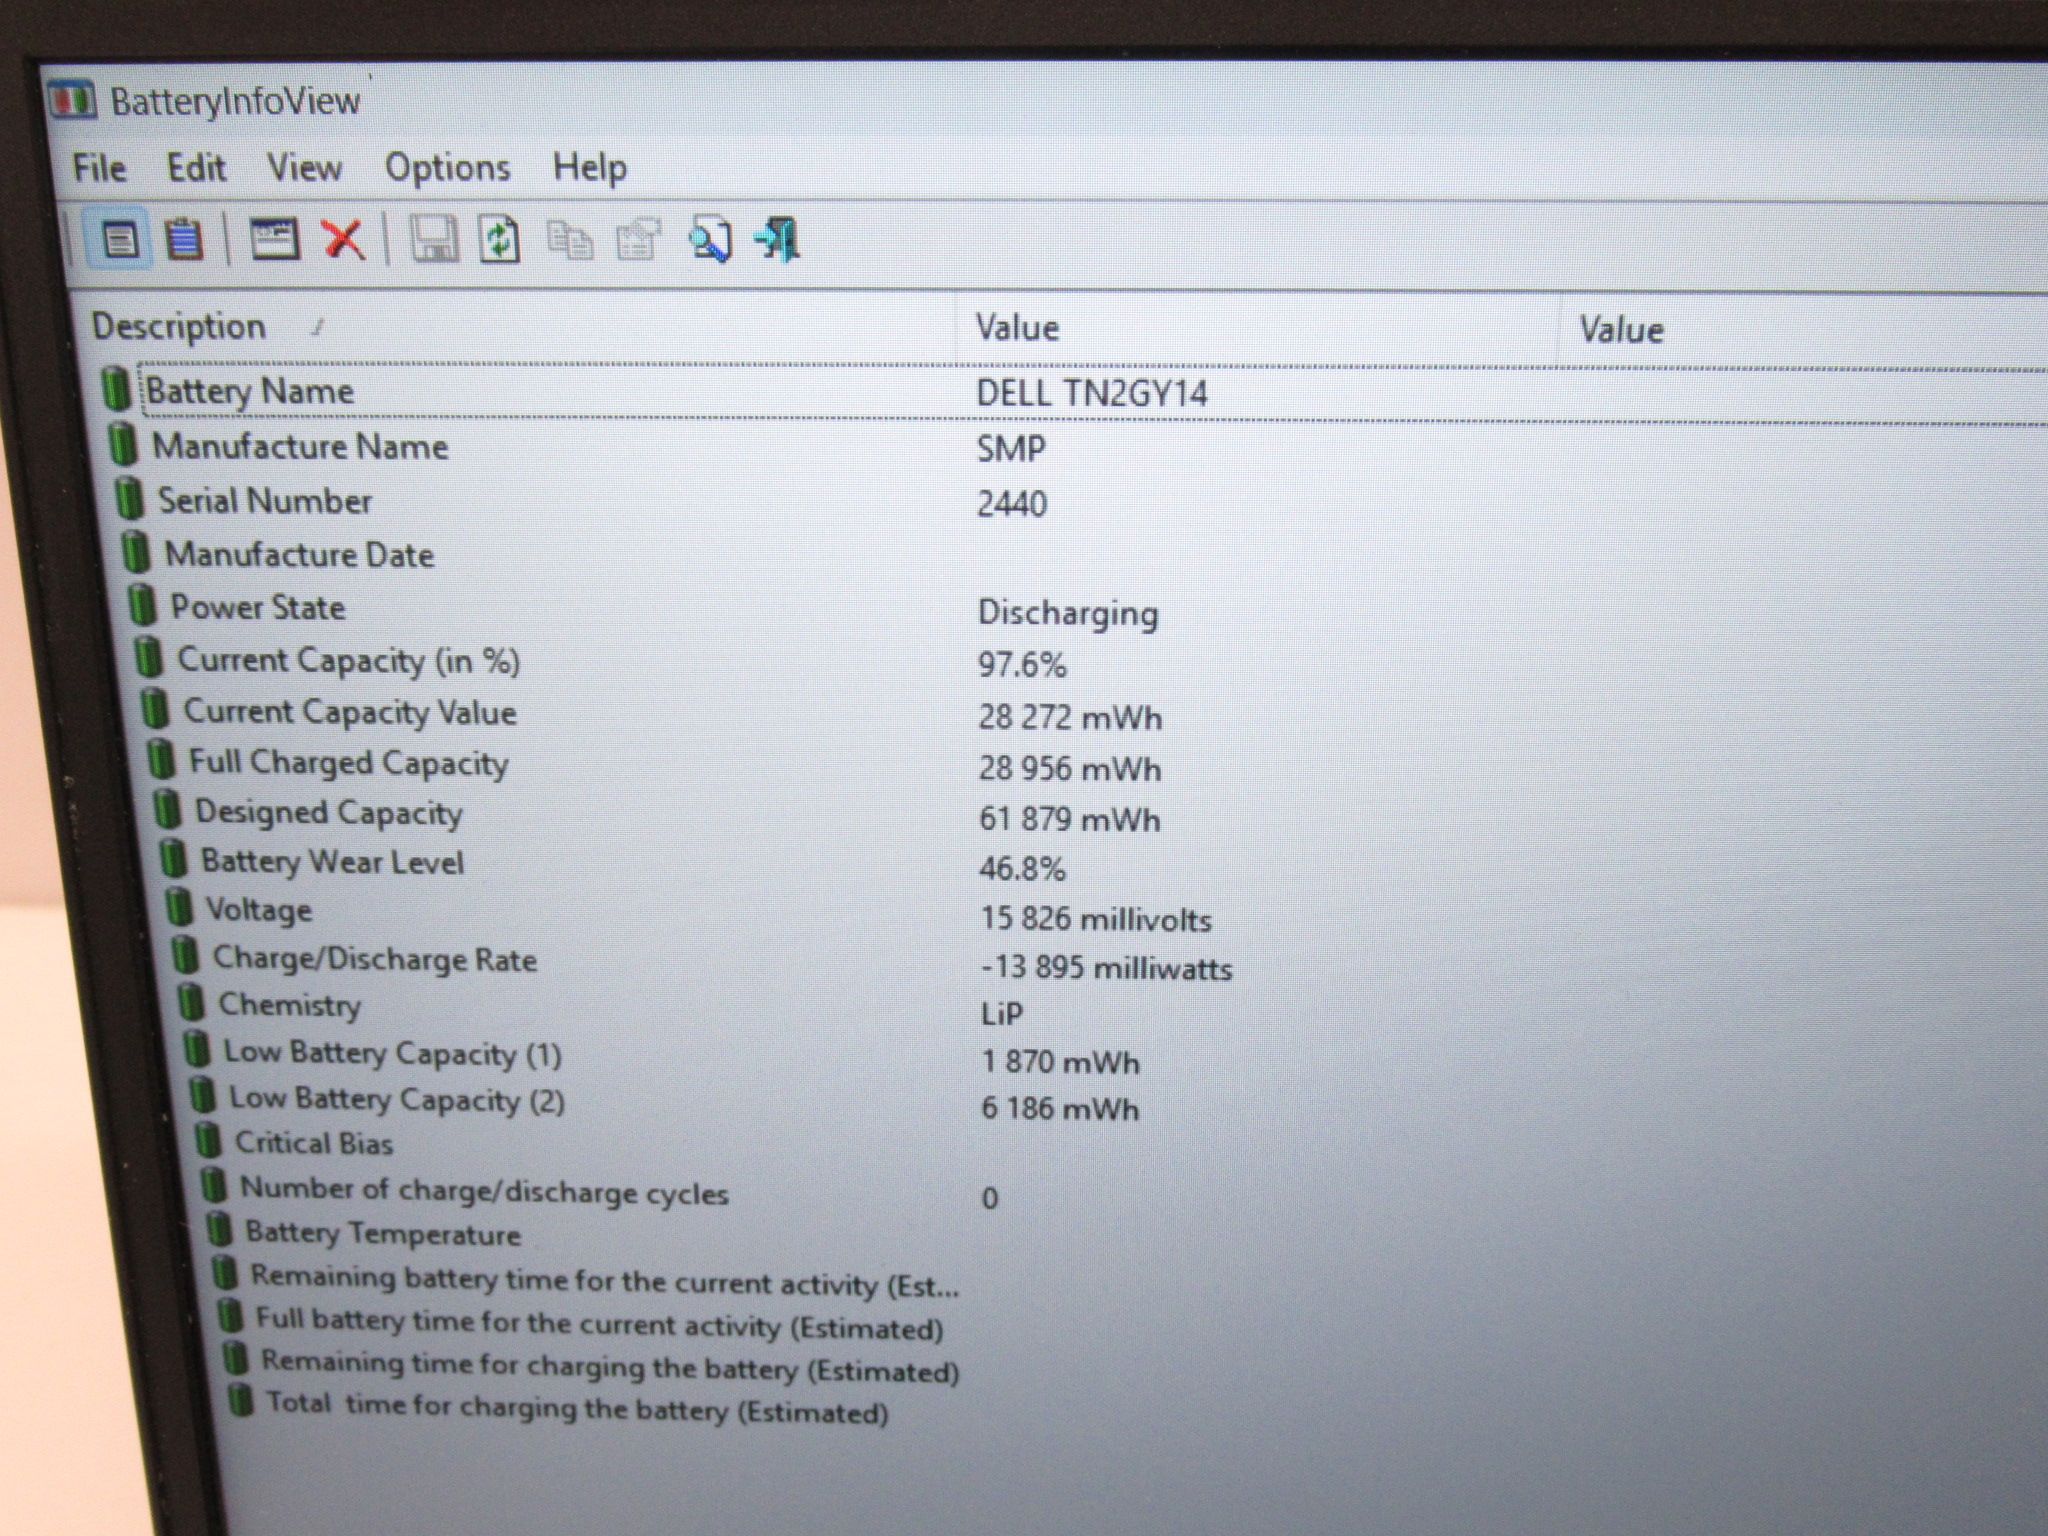2048x1536 pixels.
Task: Select the Power State row label
Action: (258, 607)
